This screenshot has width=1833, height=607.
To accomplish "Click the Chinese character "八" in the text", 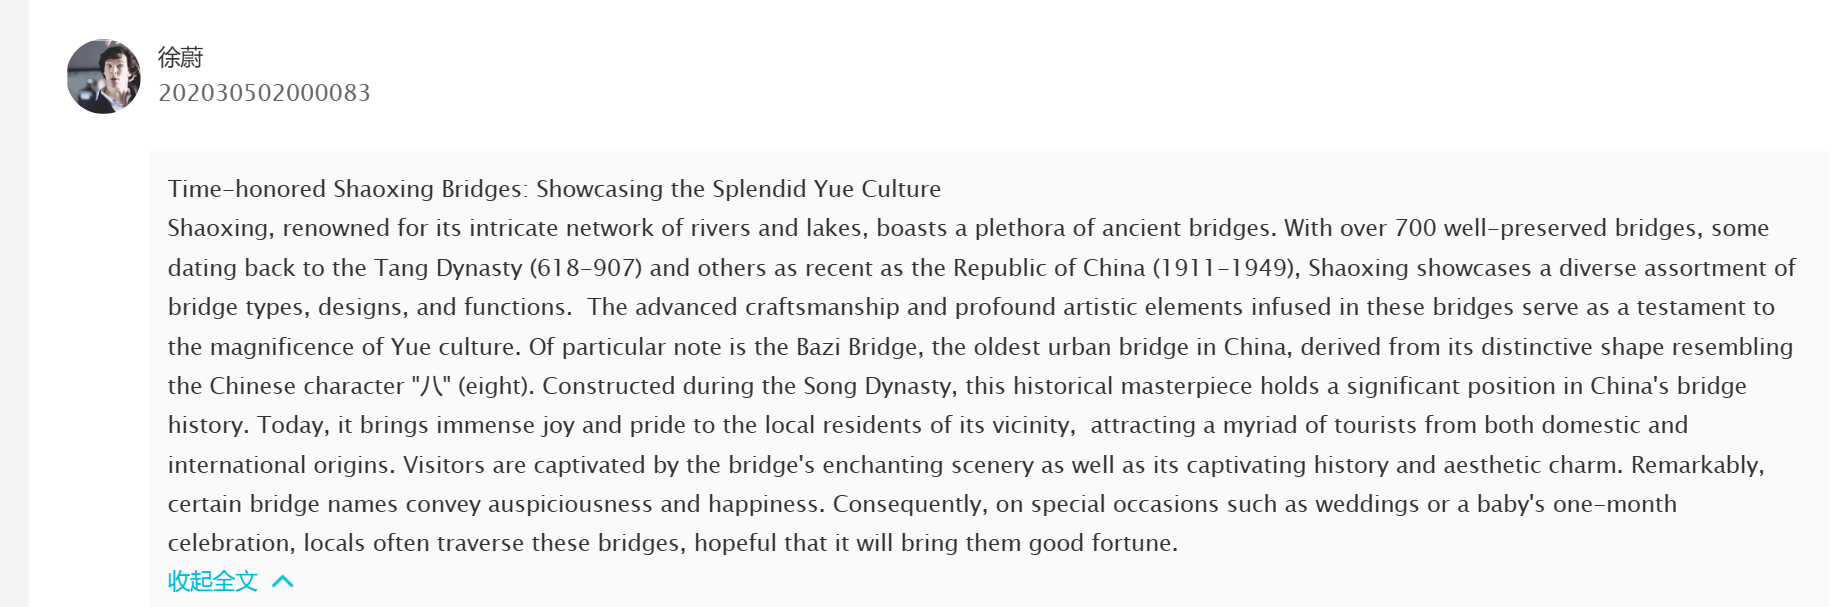I will (431, 387).
